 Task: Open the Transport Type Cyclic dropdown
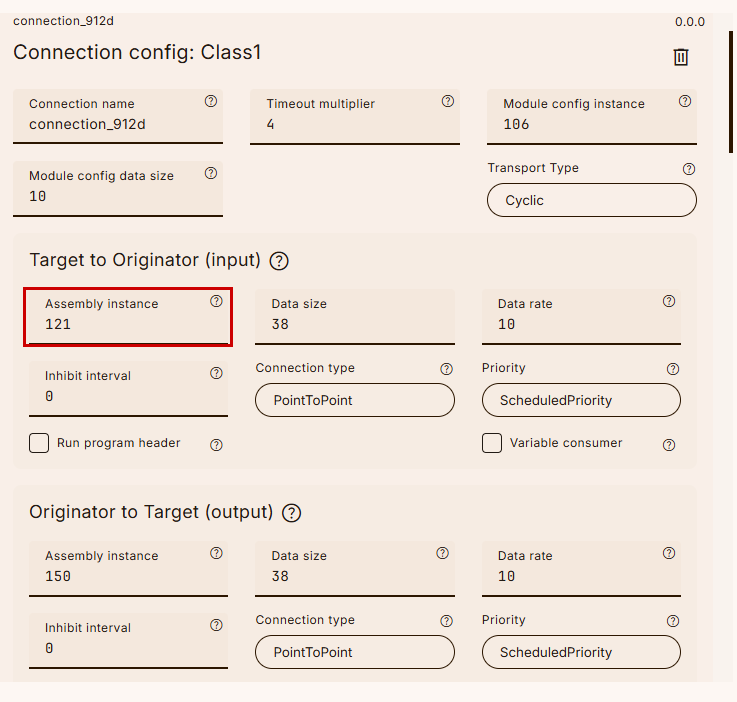tap(591, 200)
